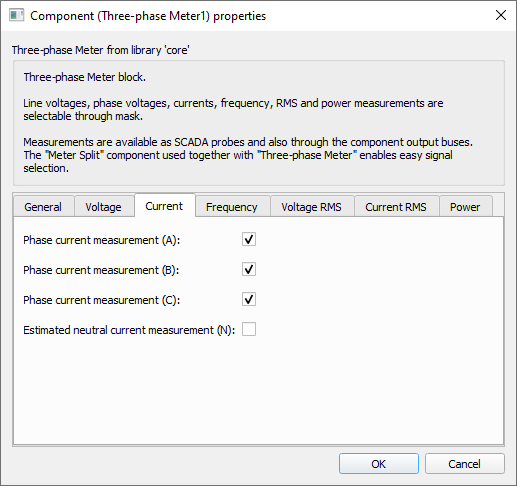This screenshot has height=486, width=517.
Task: Uncheck Phase current measurement (A)
Action: [x=249, y=239]
